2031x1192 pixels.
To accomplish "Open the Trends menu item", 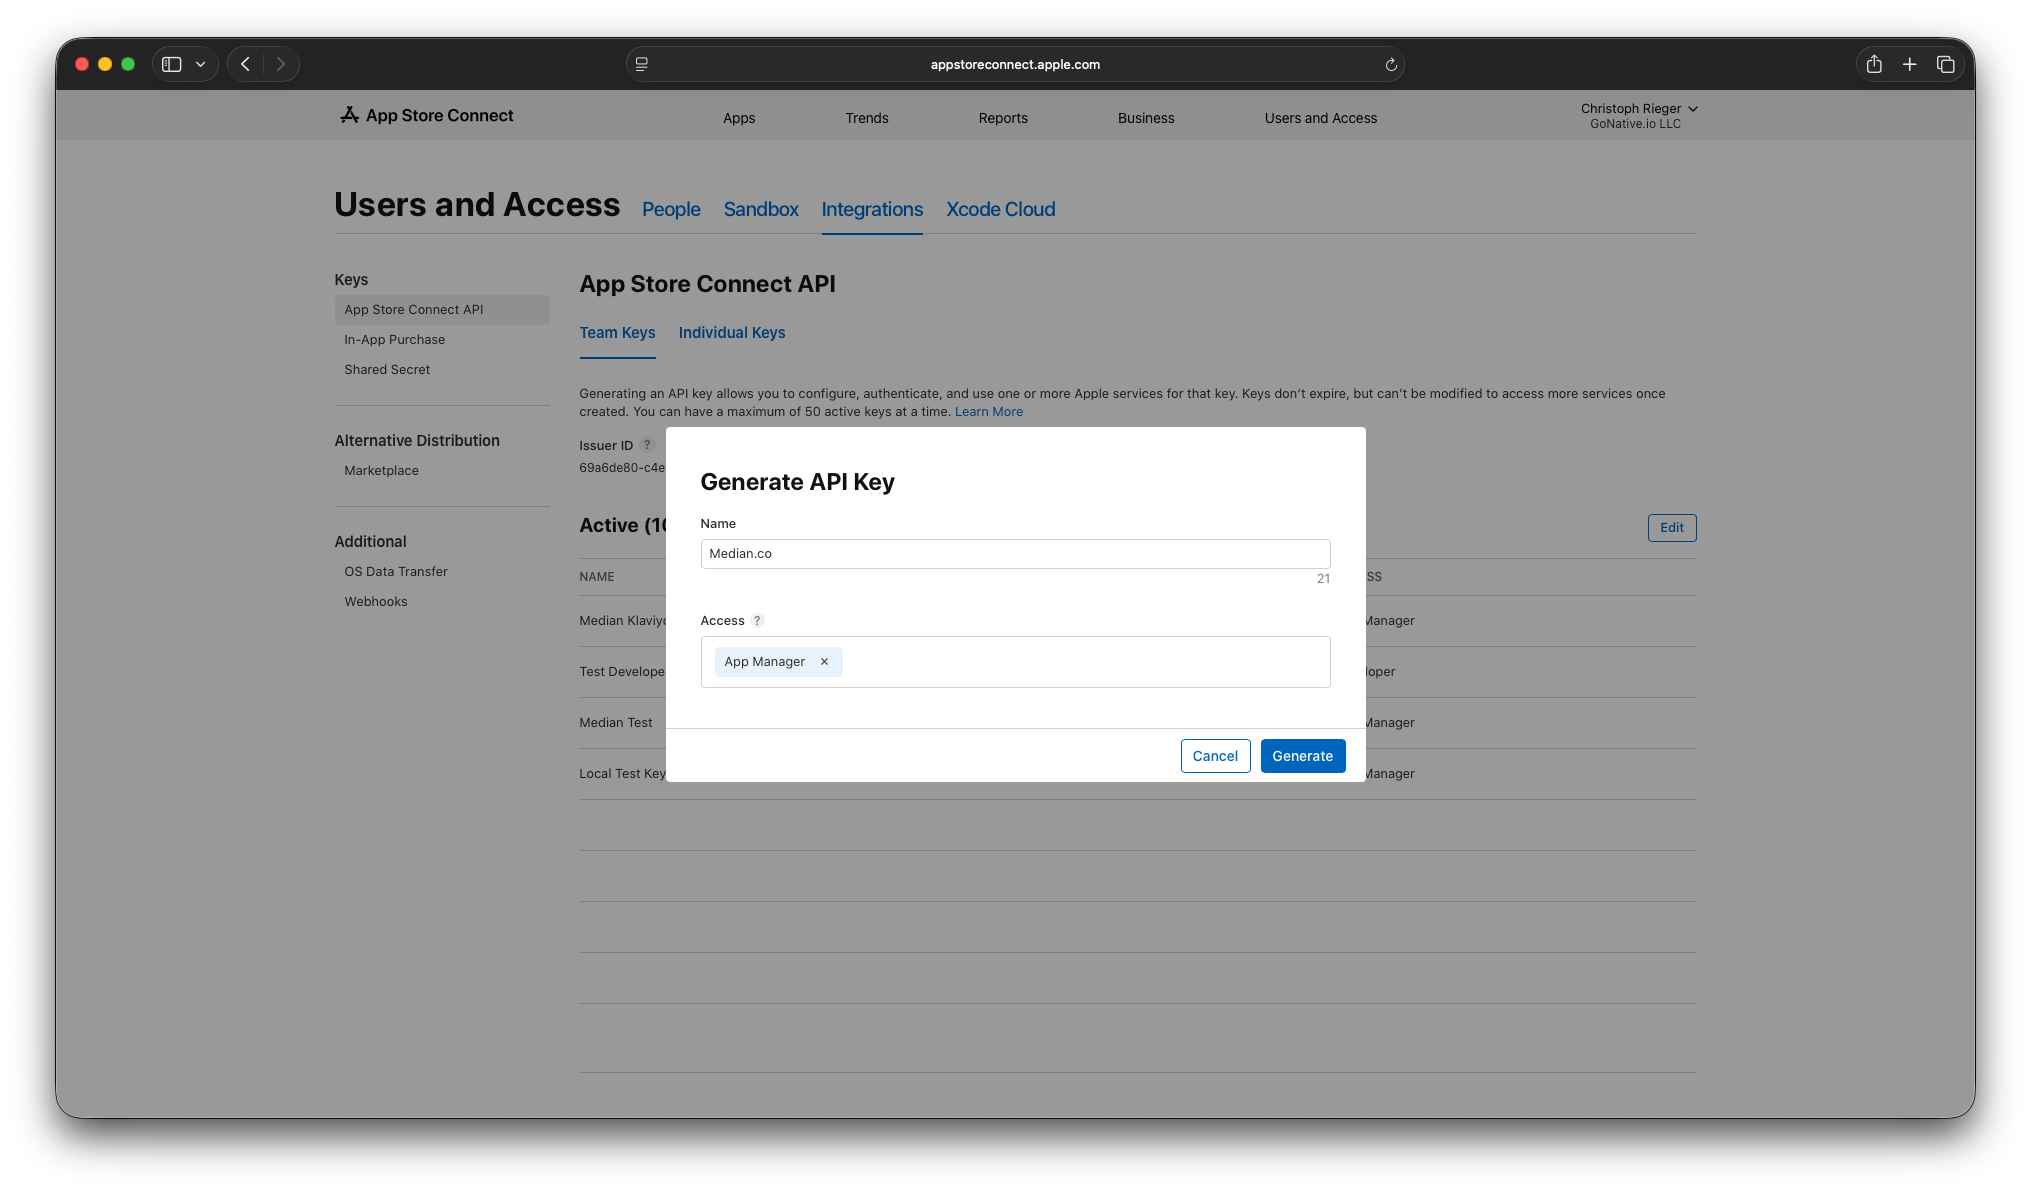I will tap(867, 118).
